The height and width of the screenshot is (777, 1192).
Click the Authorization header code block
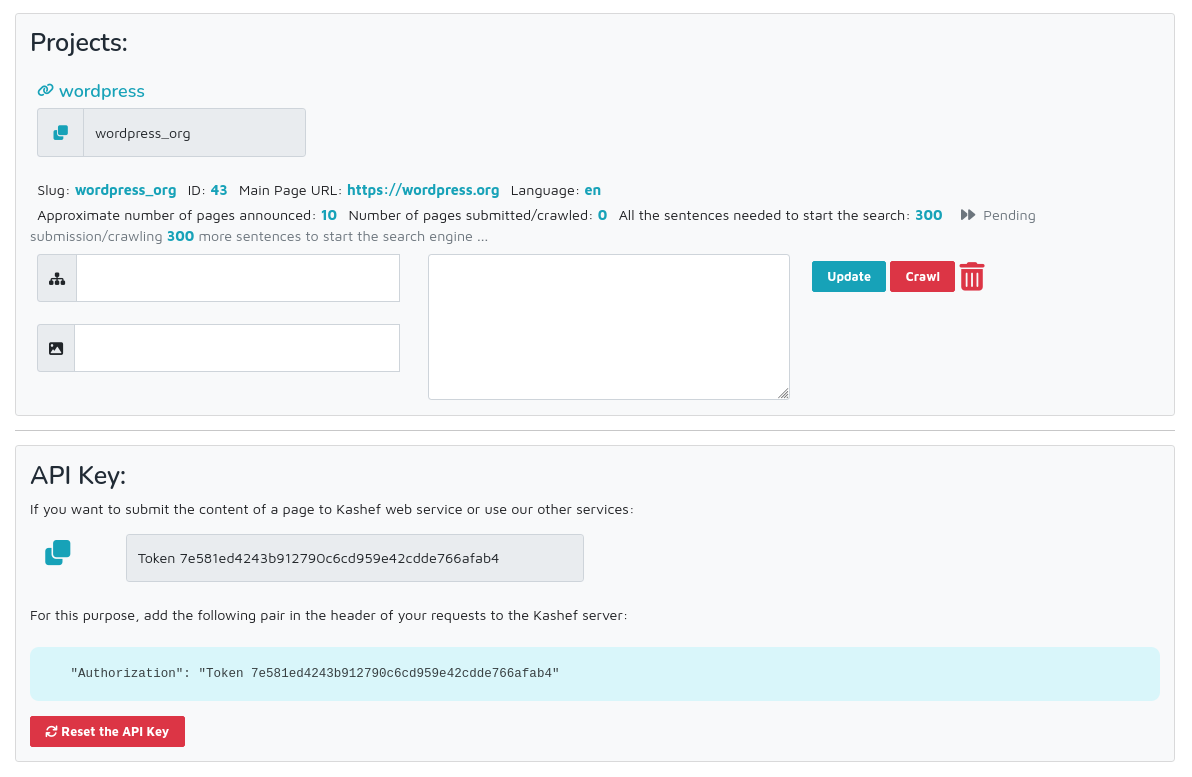click(x=594, y=674)
